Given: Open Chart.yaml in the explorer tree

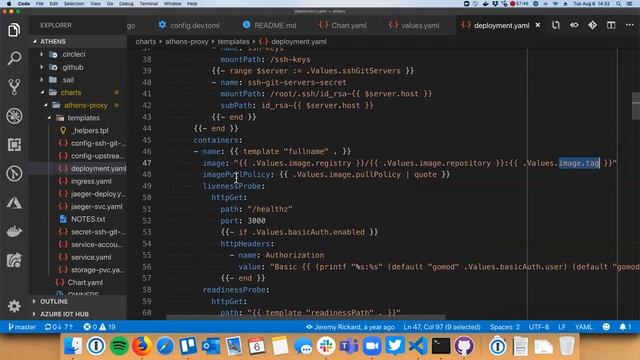Looking at the screenshot, I should (85, 282).
